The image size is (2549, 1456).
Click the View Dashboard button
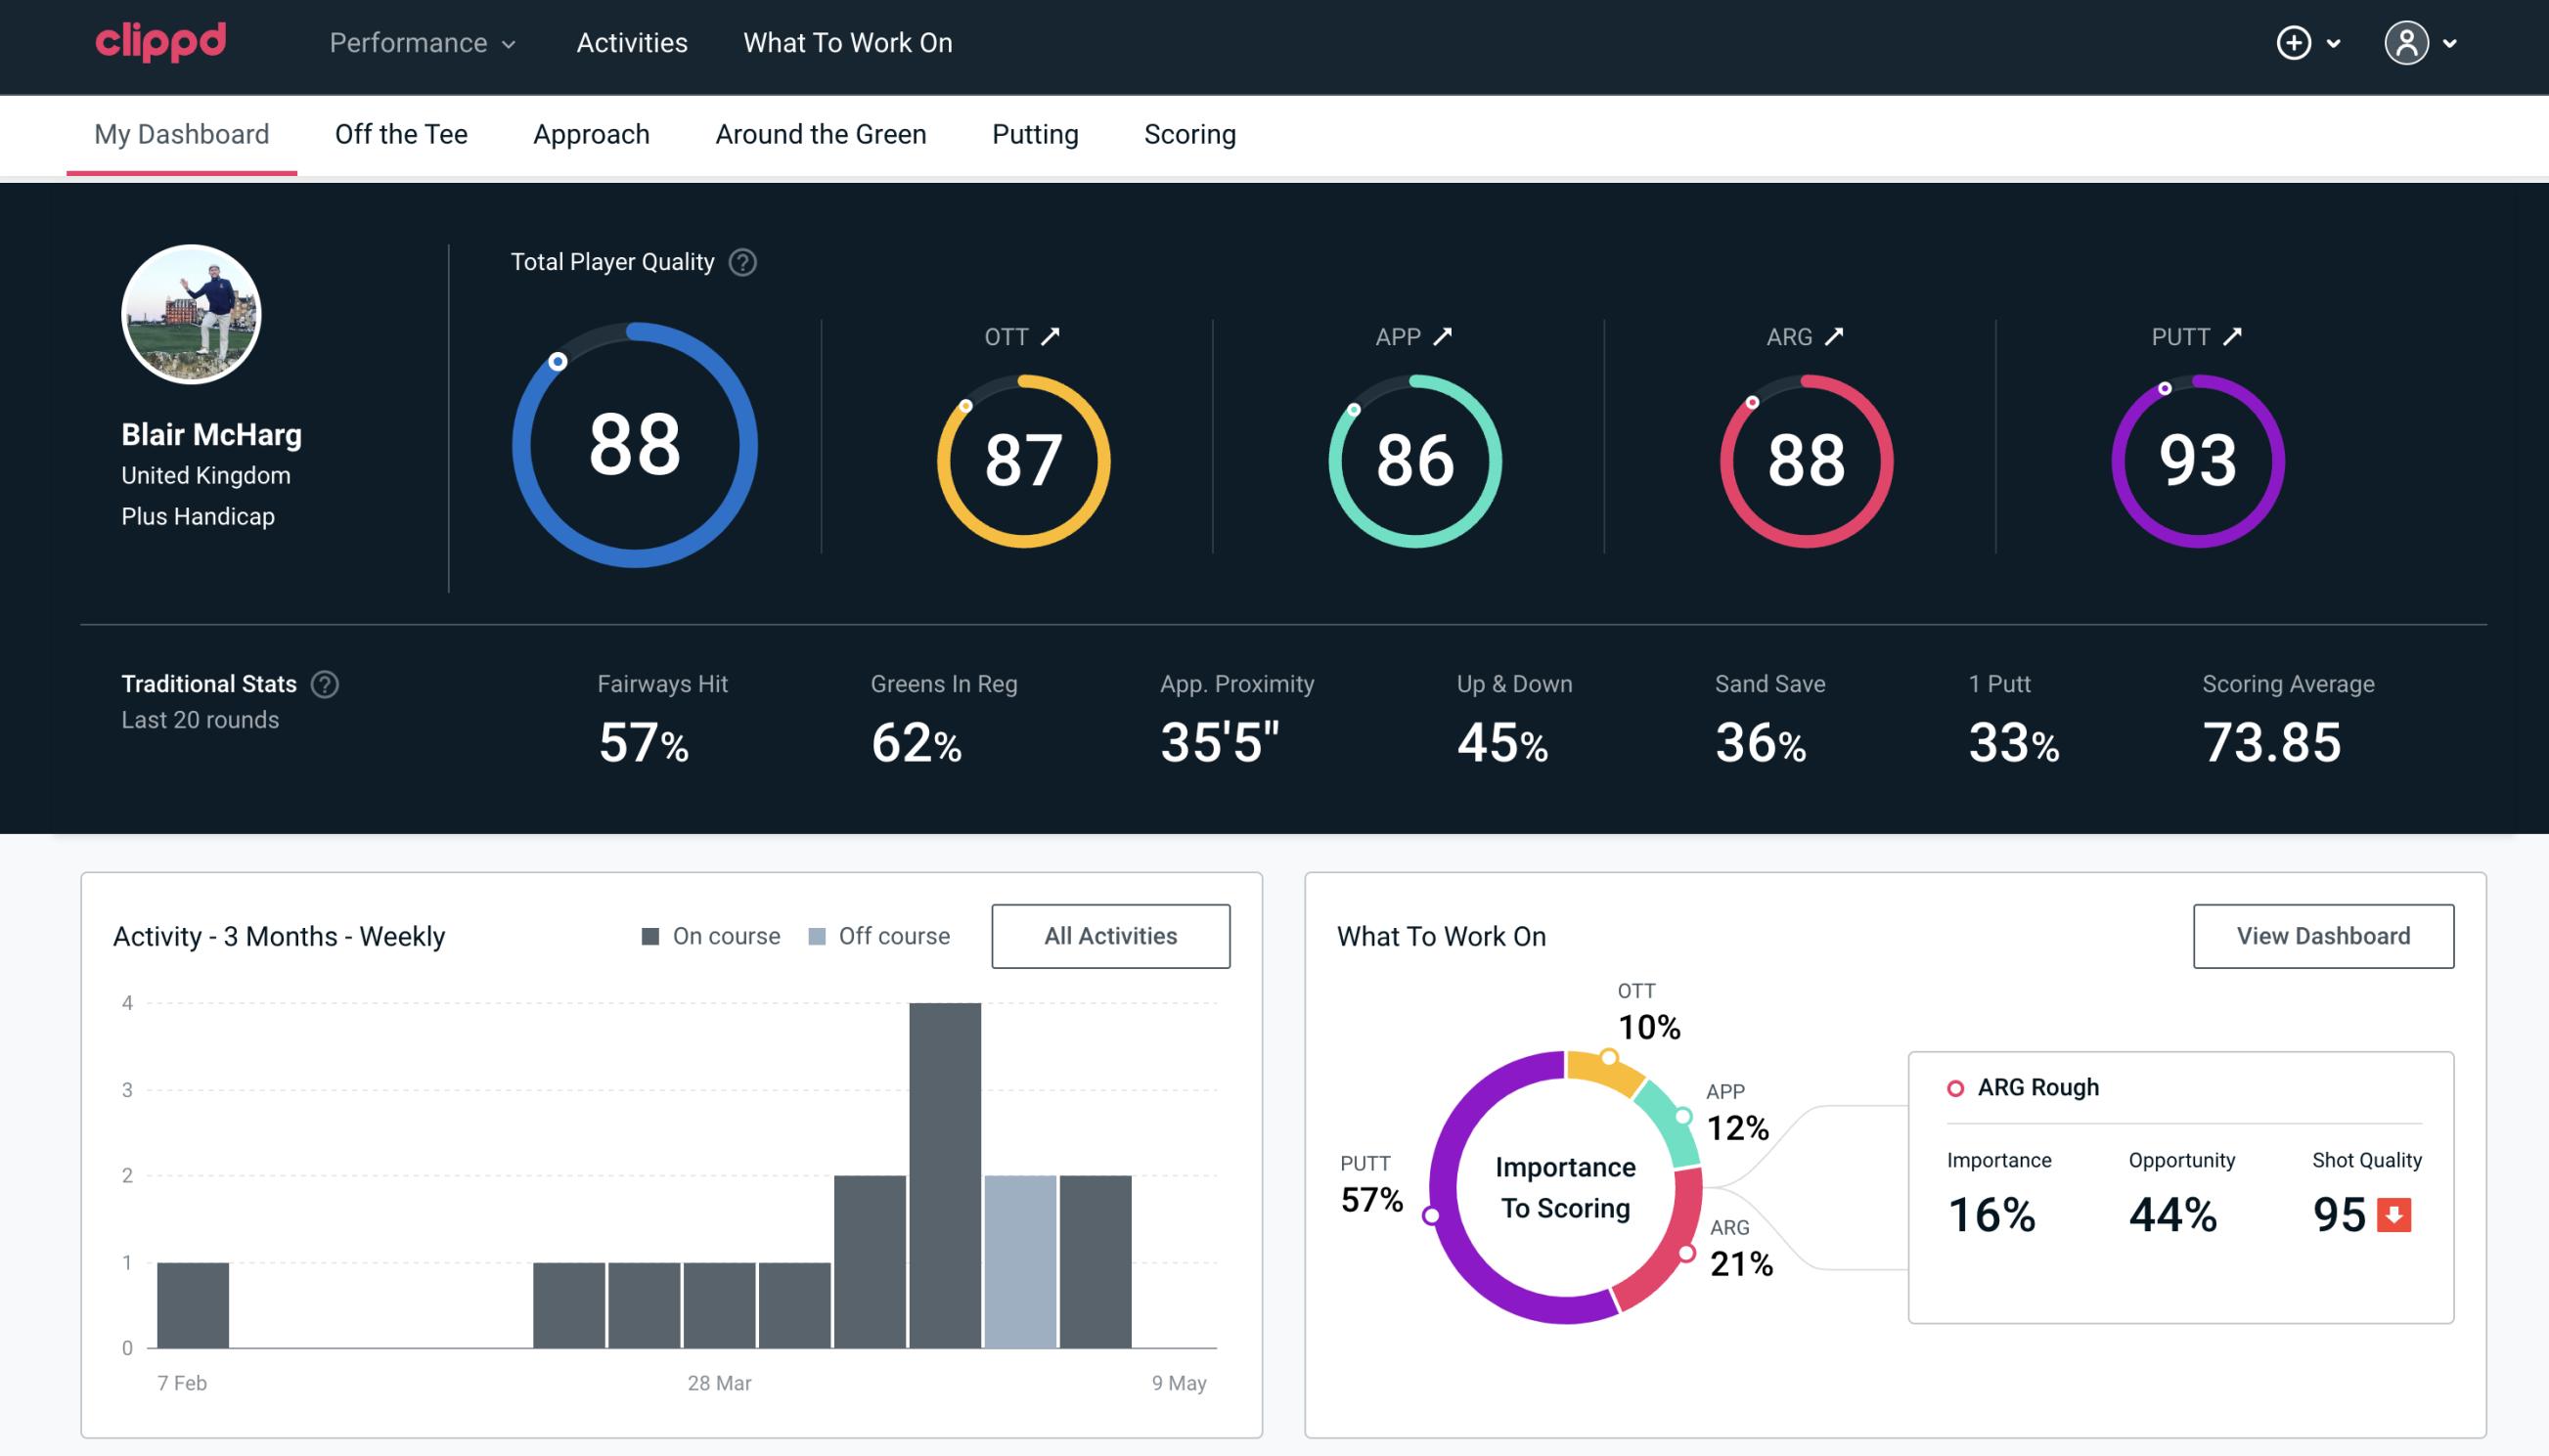click(2325, 936)
